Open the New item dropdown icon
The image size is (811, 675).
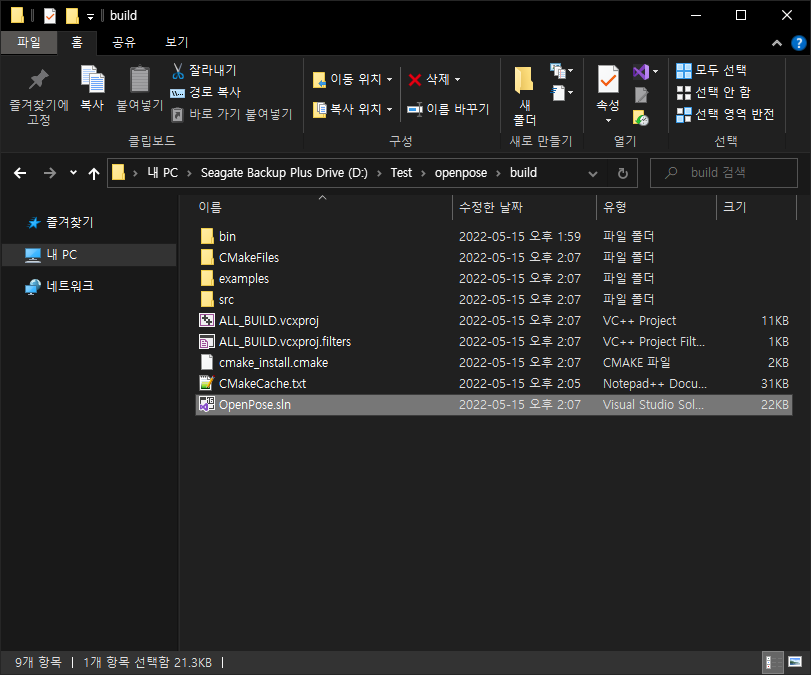click(562, 70)
